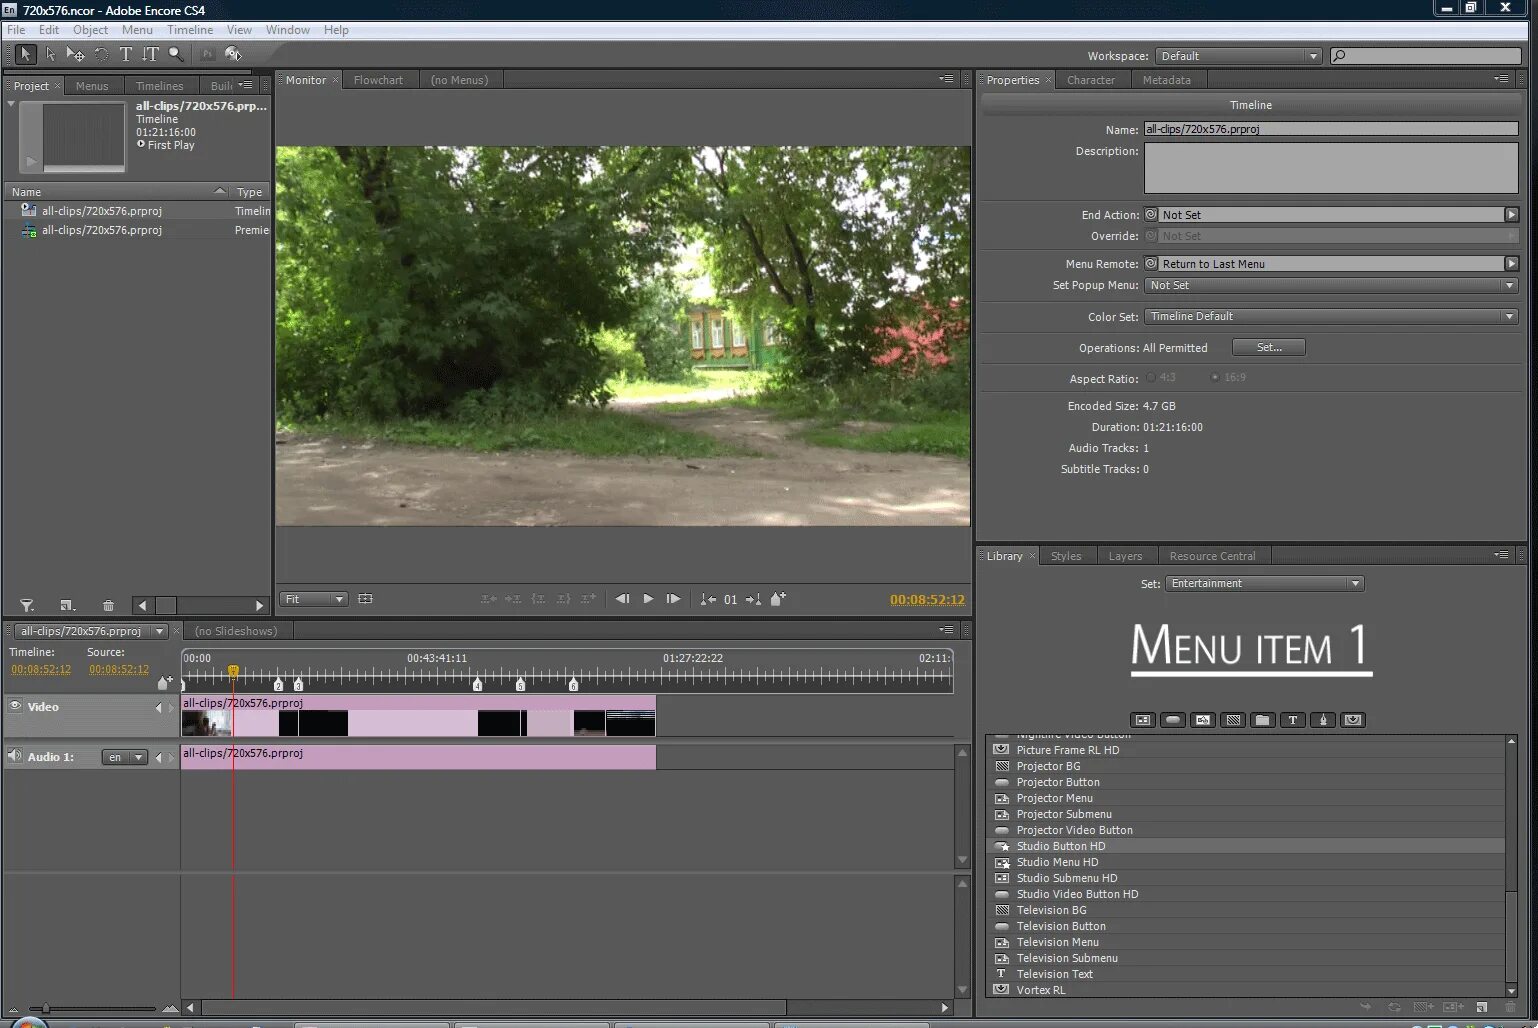1538x1028 pixels.
Task: Open Audio 1 language 'en' dropdown
Action: point(125,757)
